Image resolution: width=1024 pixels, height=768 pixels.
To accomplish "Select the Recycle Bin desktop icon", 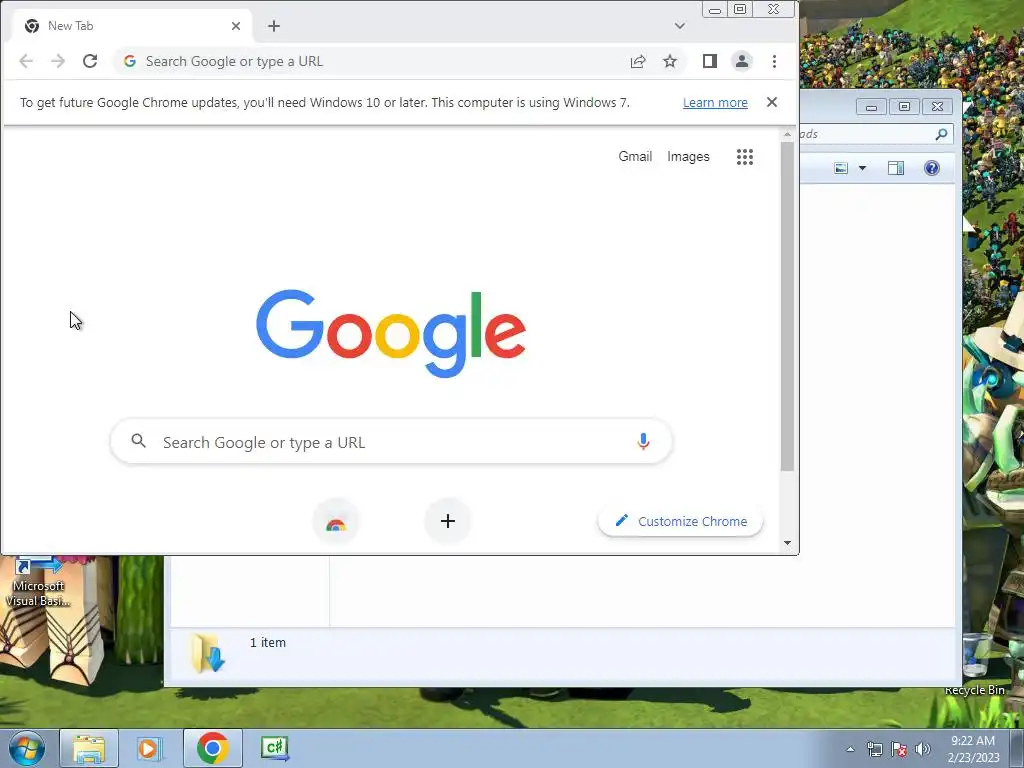I will [x=975, y=665].
